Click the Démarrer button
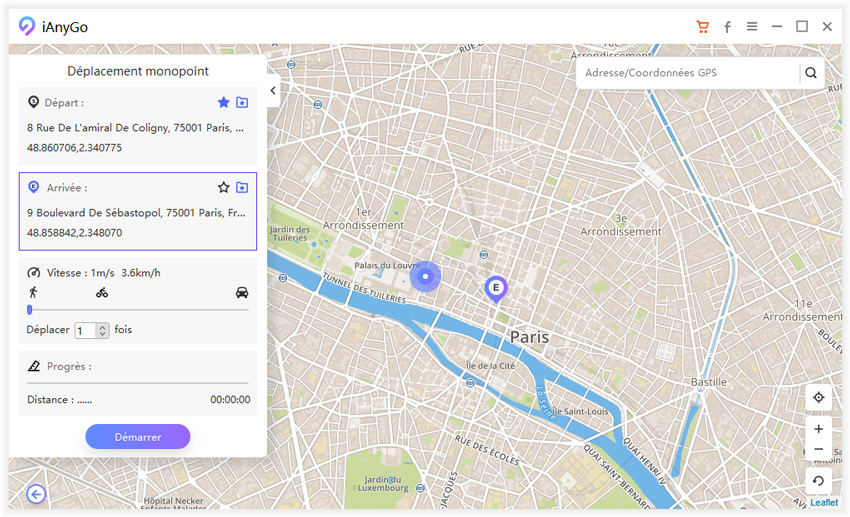The image size is (850, 517). coord(138,437)
